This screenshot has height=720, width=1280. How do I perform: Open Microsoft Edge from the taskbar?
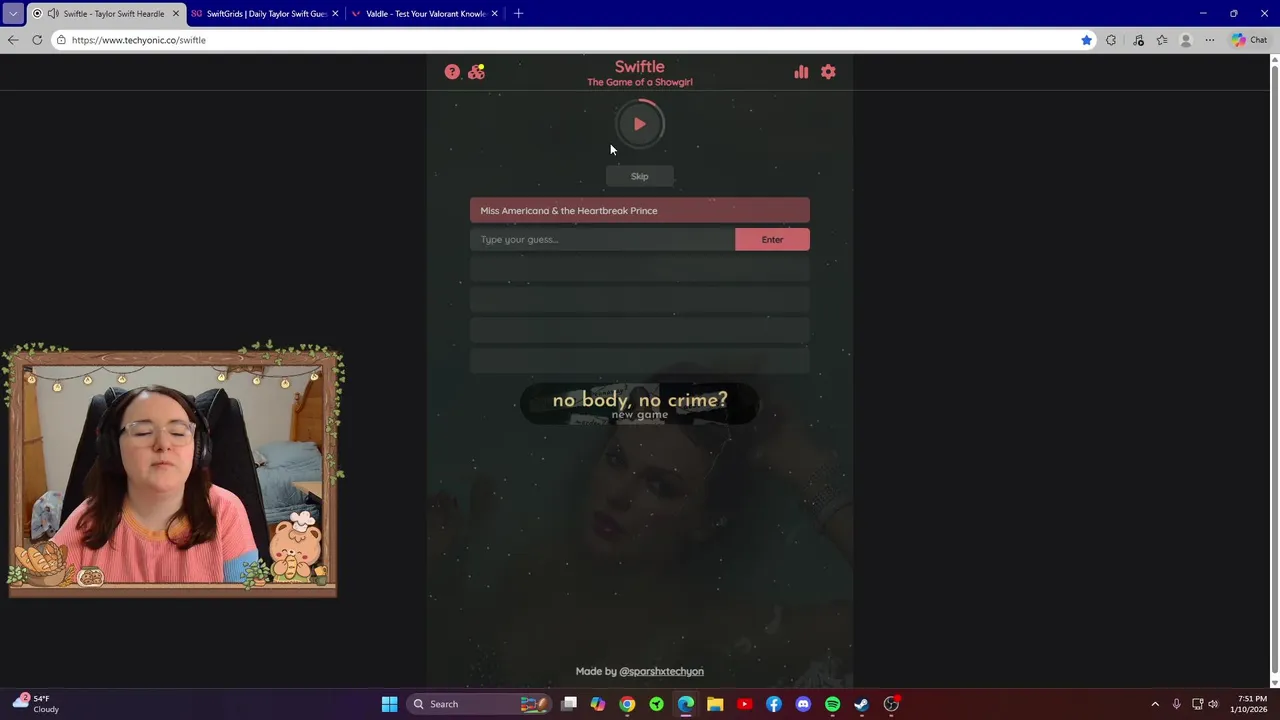[x=686, y=704]
